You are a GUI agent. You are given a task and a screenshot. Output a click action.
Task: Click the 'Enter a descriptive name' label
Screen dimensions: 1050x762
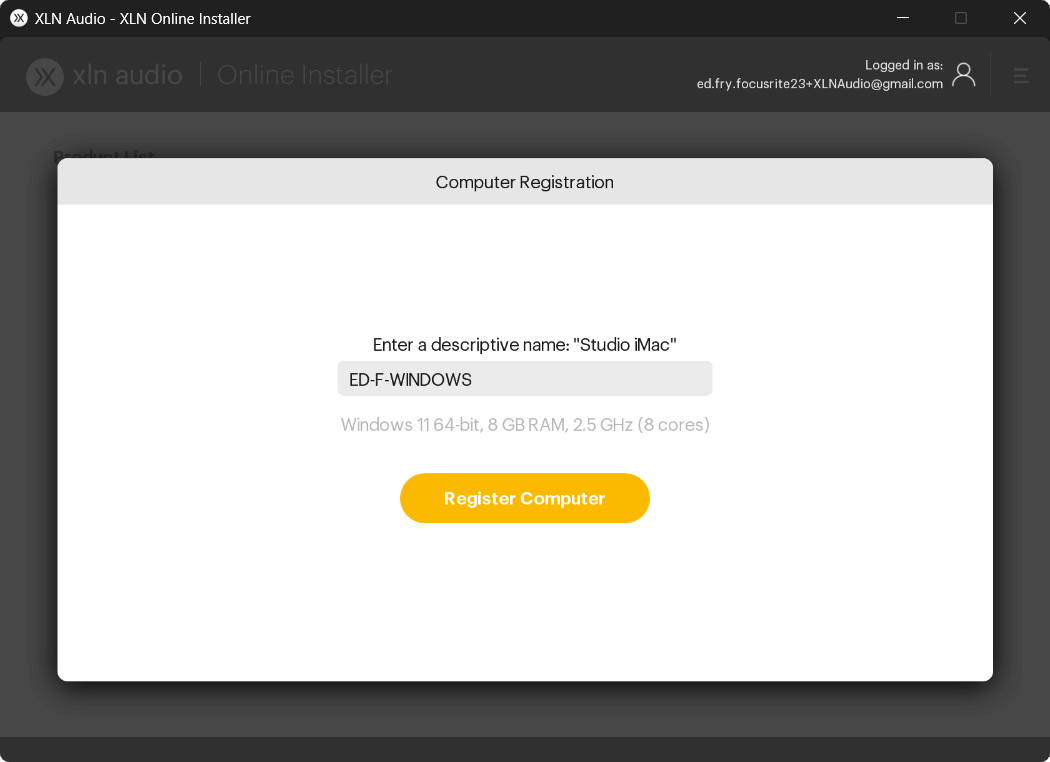tap(524, 345)
